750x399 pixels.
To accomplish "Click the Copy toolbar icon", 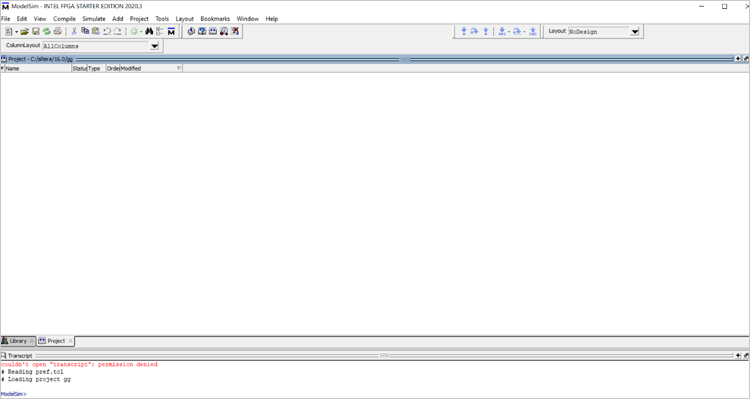I will [x=85, y=31].
